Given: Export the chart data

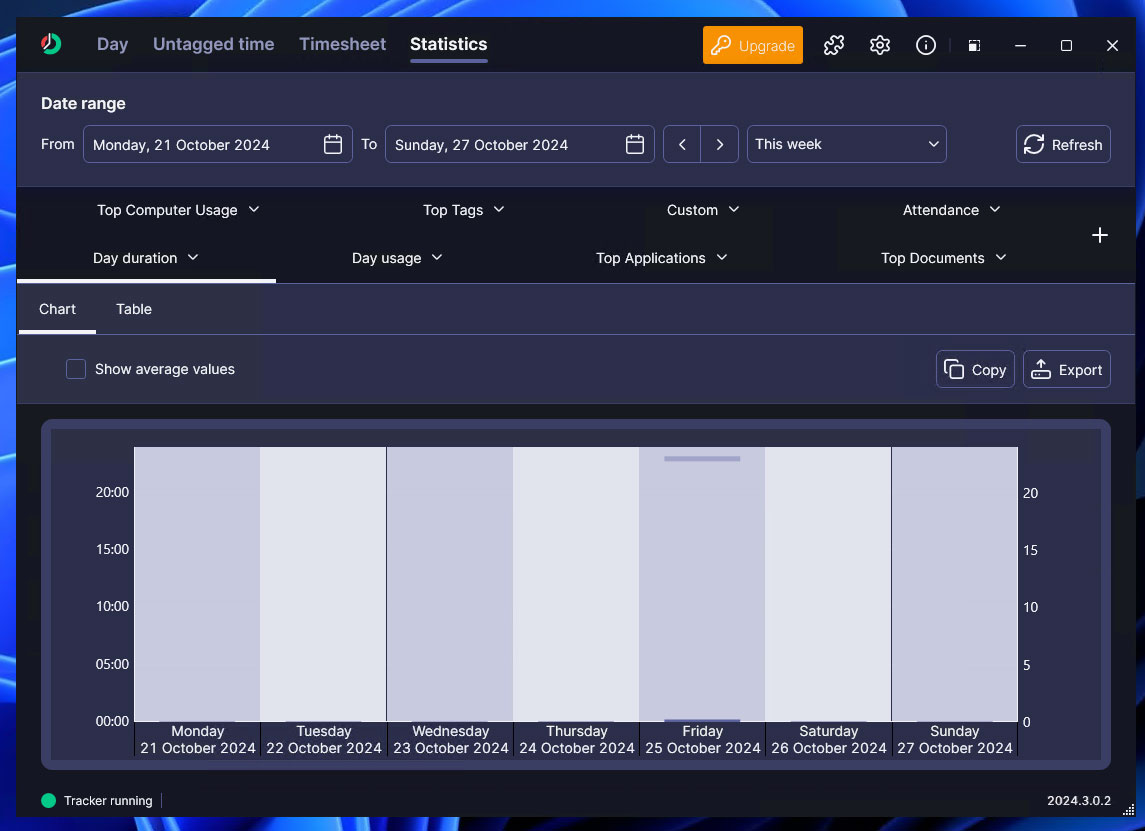Looking at the screenshot, I should click(x=1066, y=369).
